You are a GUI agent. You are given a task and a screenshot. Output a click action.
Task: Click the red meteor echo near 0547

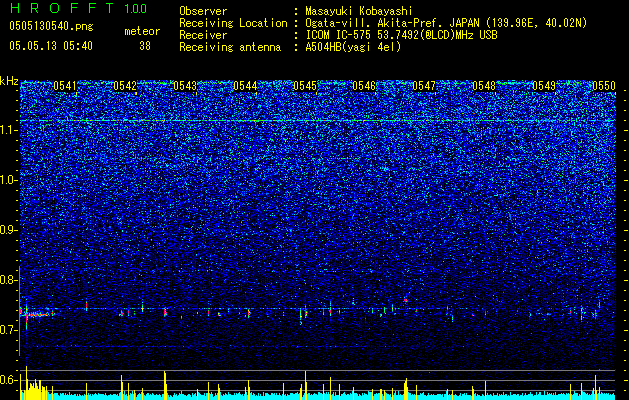tap(406, 300)
